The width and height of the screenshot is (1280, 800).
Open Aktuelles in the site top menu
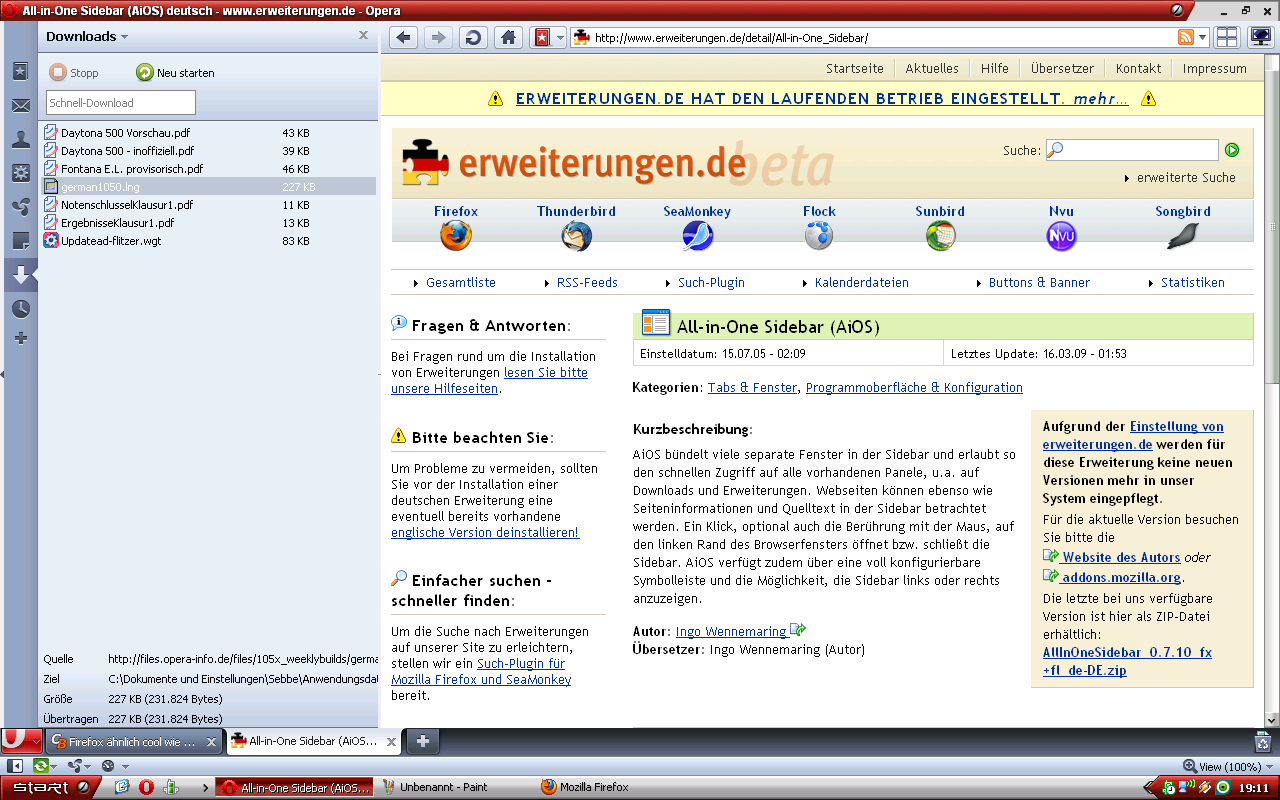point(932,69)
